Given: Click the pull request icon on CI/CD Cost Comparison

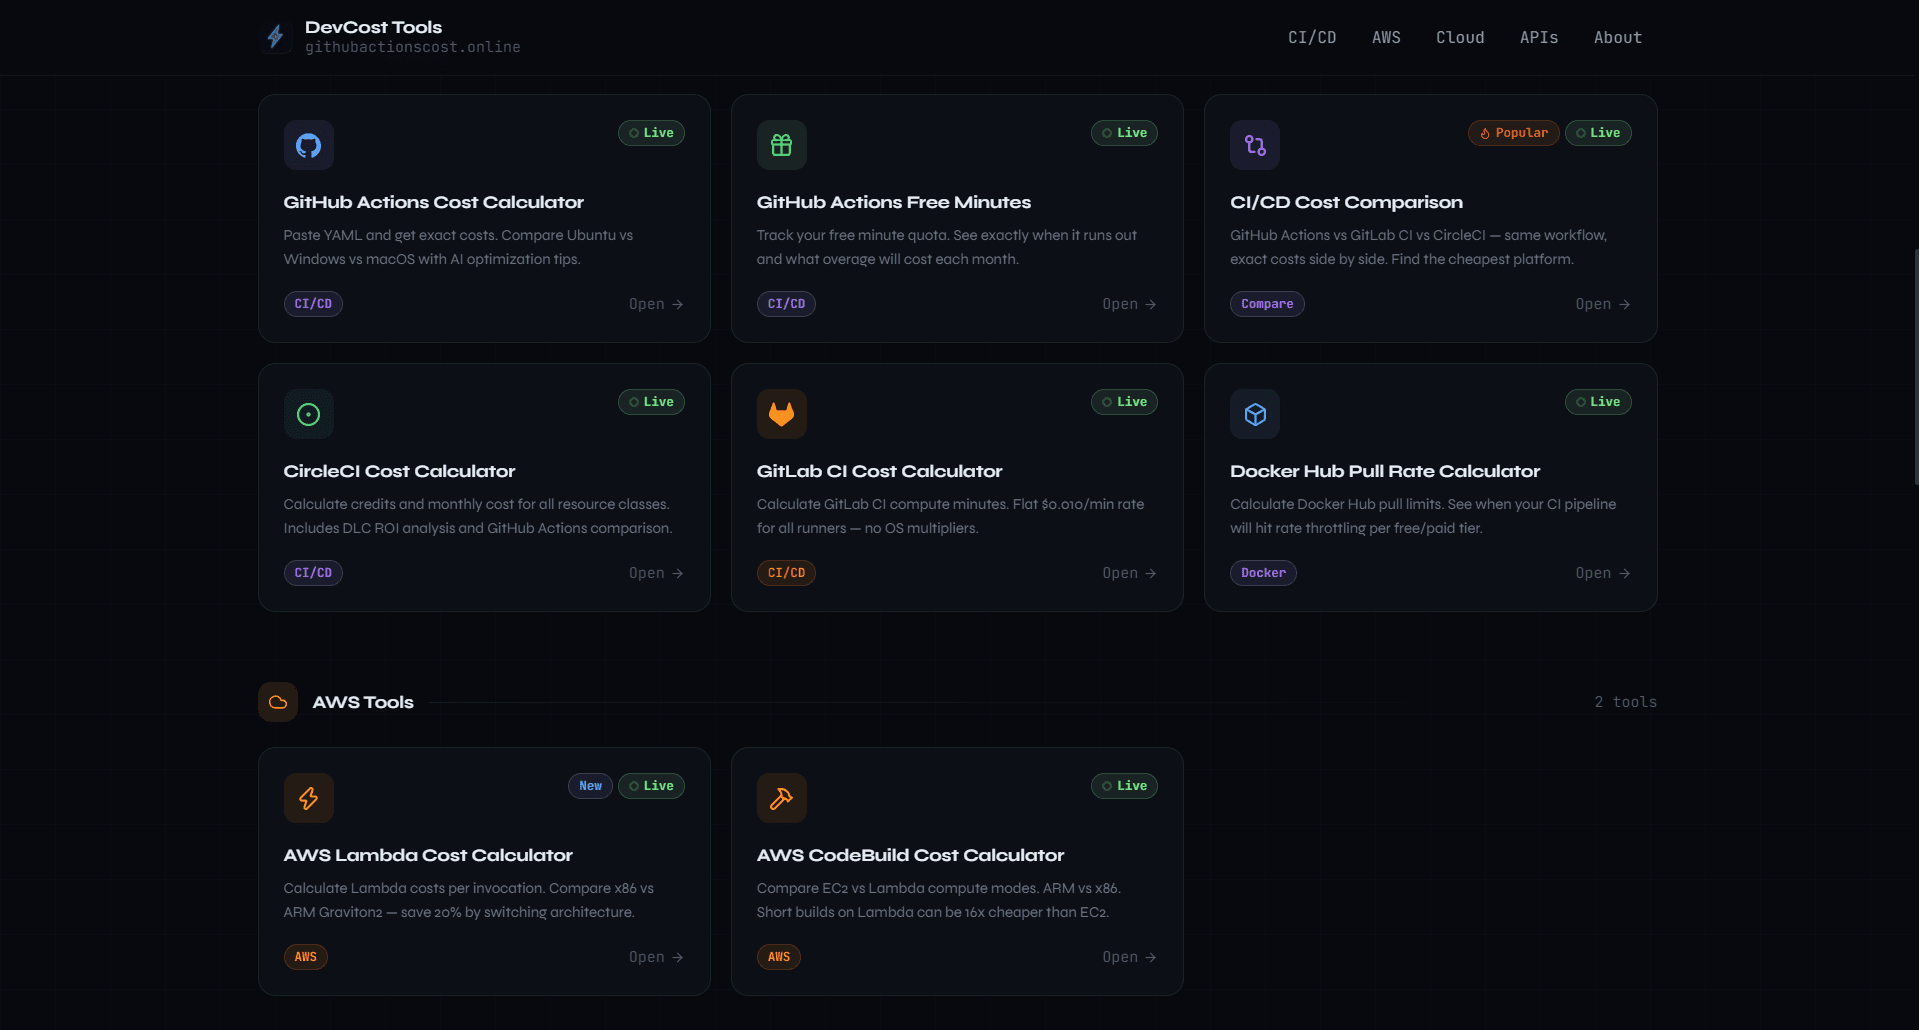Looking at the screenshot, I should tap(1255, 145).
